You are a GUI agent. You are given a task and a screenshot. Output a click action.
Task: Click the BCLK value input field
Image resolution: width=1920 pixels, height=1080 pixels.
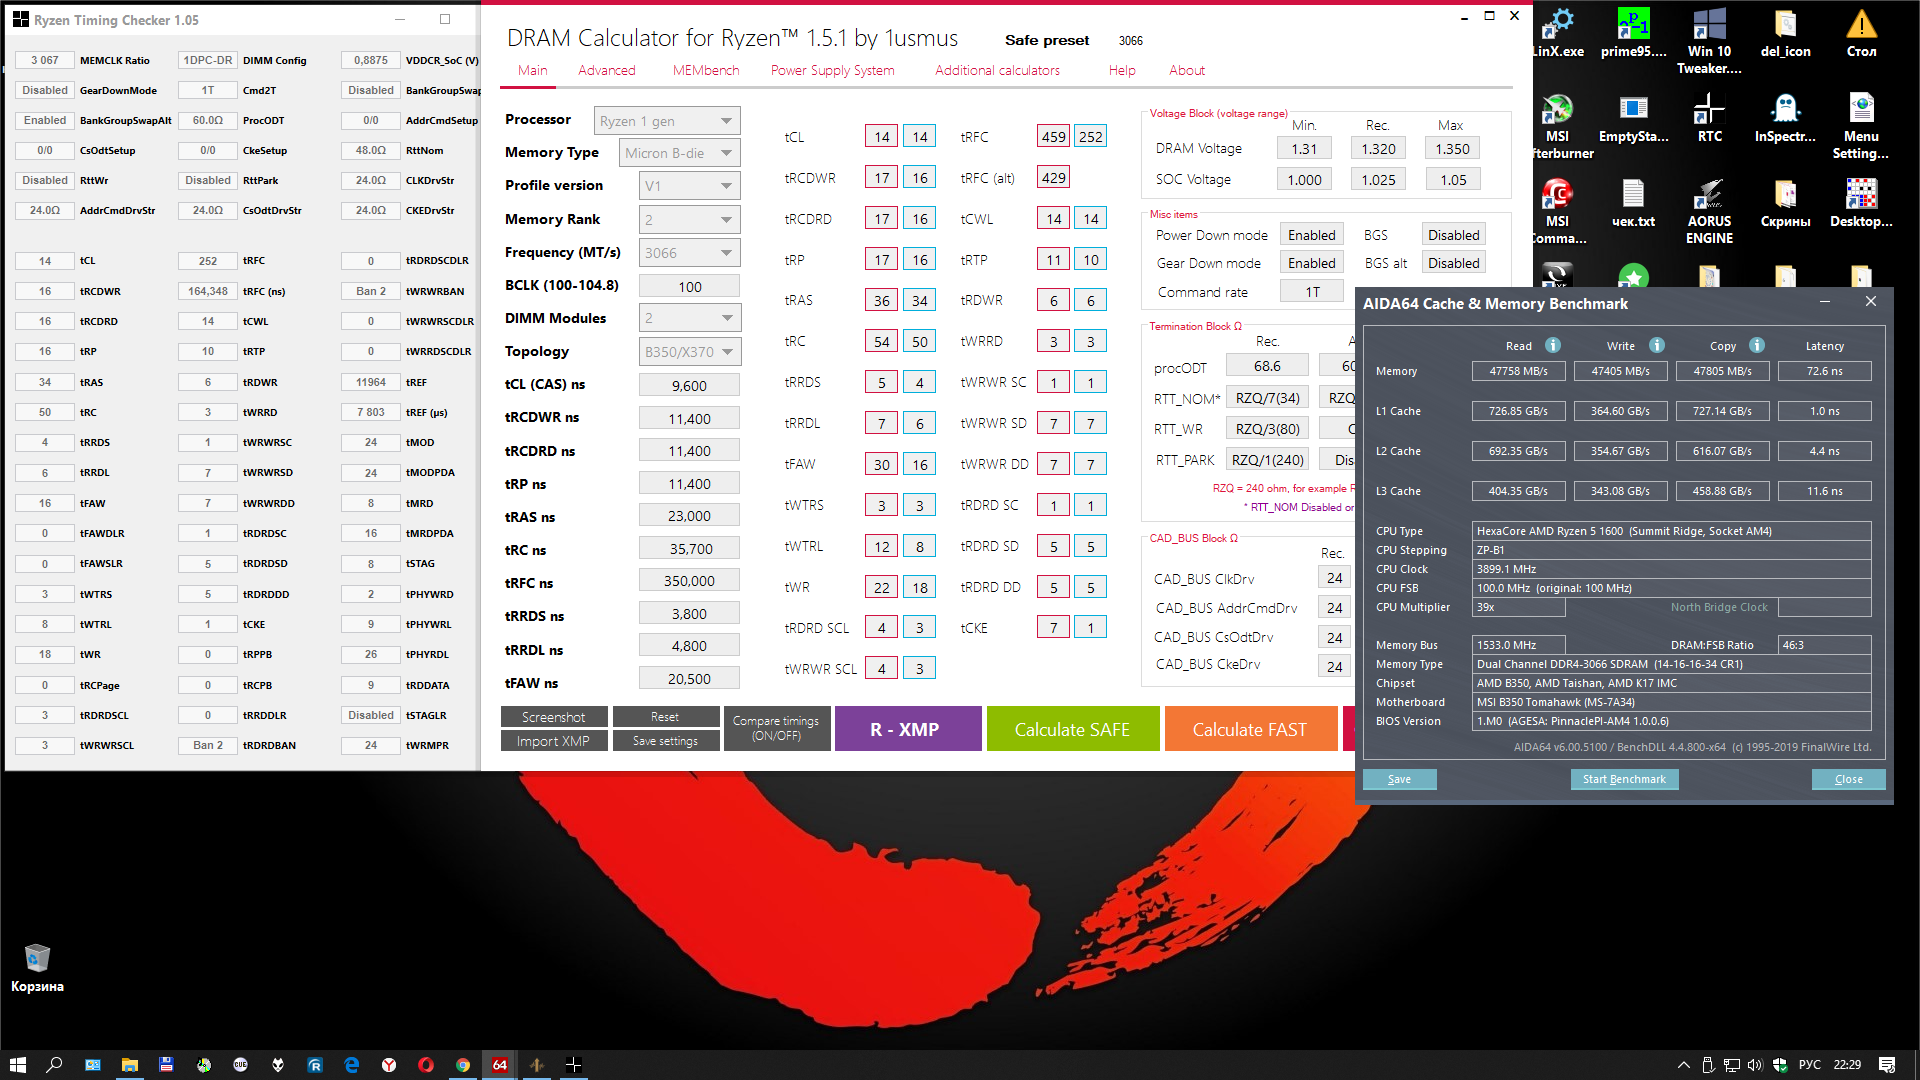coord(689,287)
